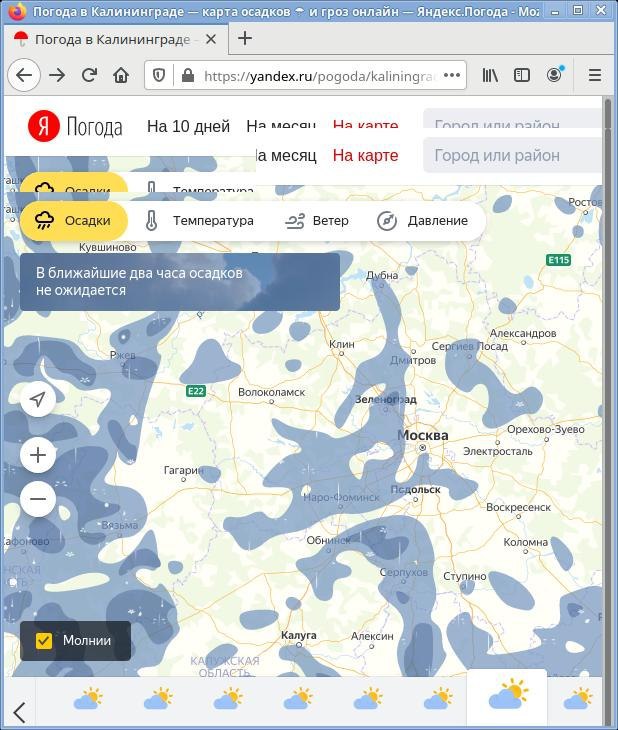Click the precipitation forecast message banner
Screen dimensions: 618x730
pos(180,282)
